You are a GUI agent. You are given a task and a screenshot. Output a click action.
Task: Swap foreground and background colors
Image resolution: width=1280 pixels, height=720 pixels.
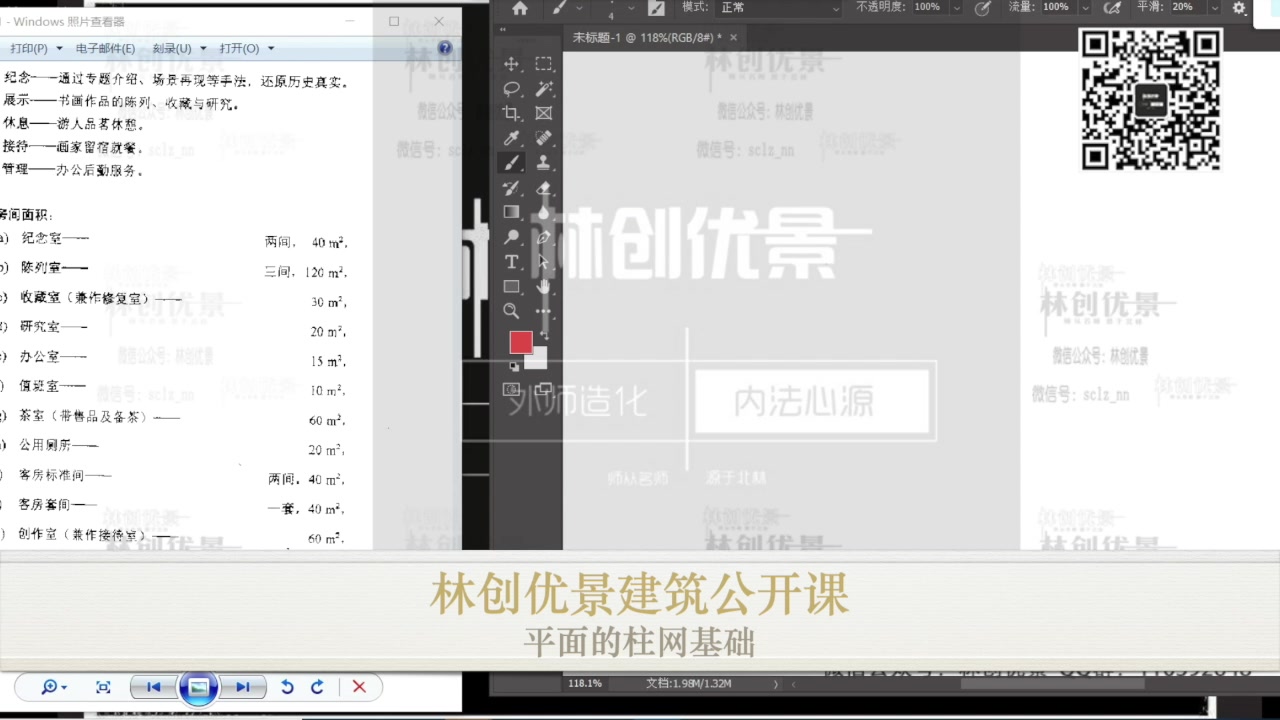pos(543,335)
